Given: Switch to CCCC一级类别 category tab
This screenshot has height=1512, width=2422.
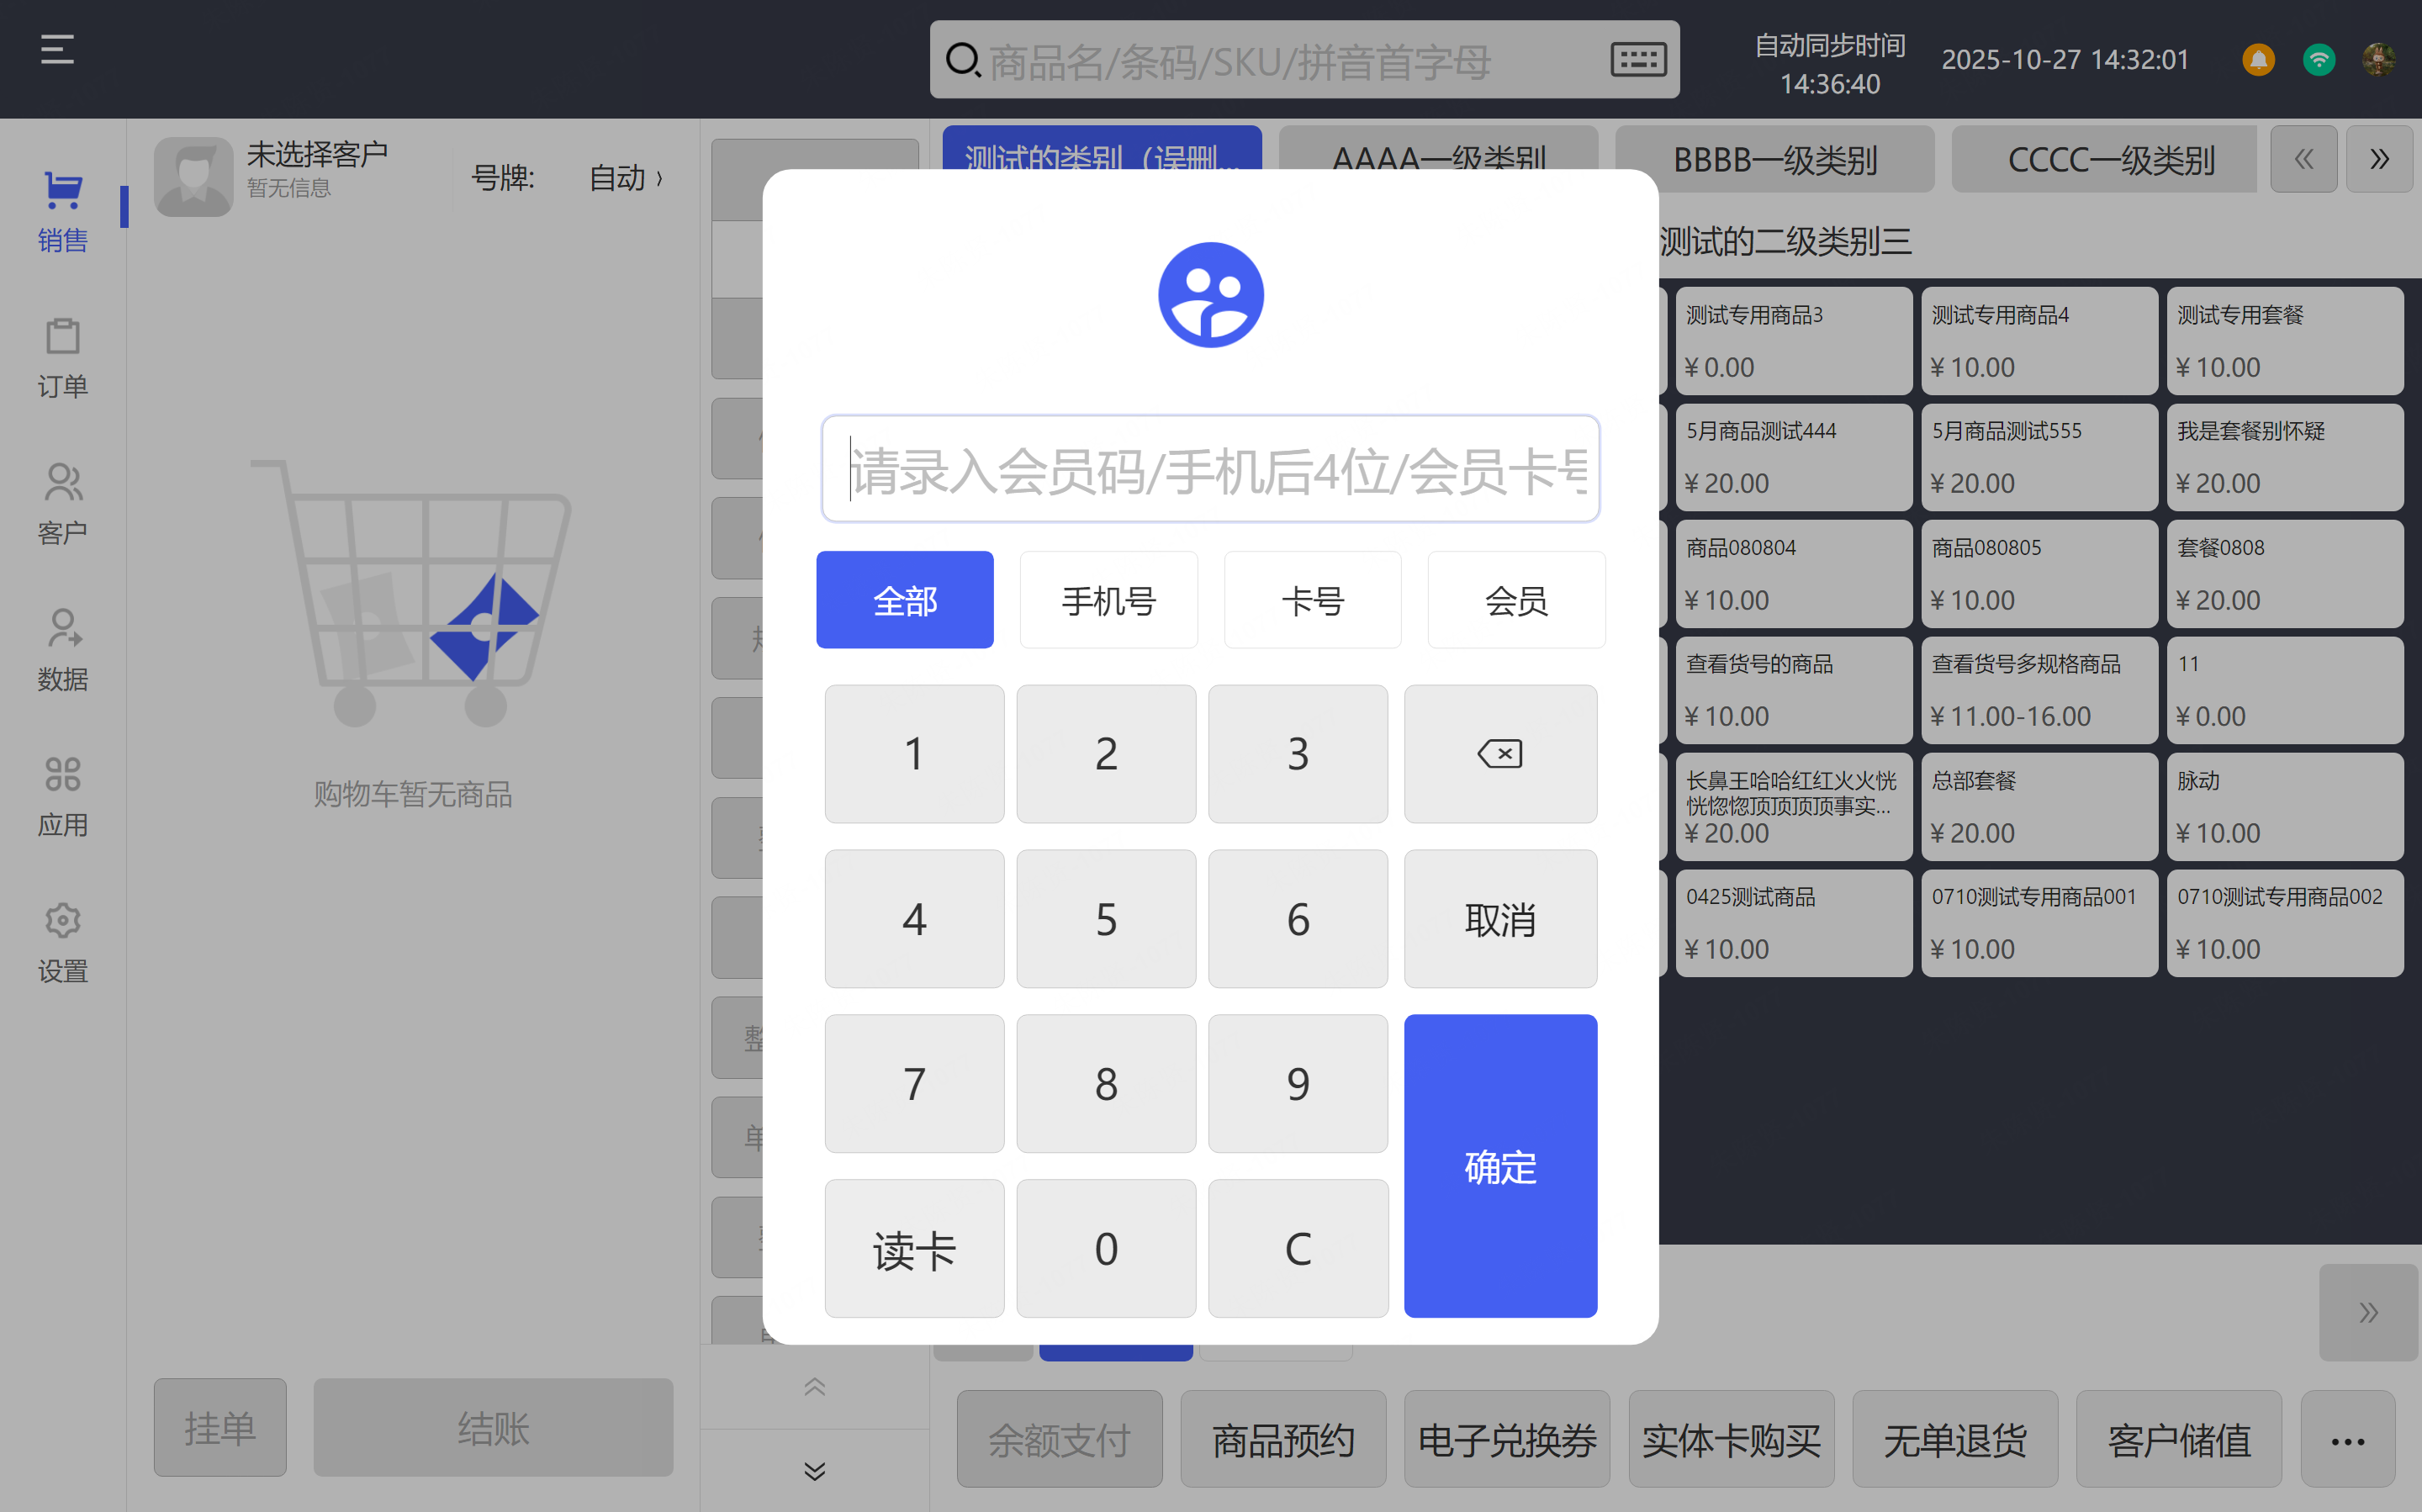Looking at the screenshot, I should point(2110,159).
